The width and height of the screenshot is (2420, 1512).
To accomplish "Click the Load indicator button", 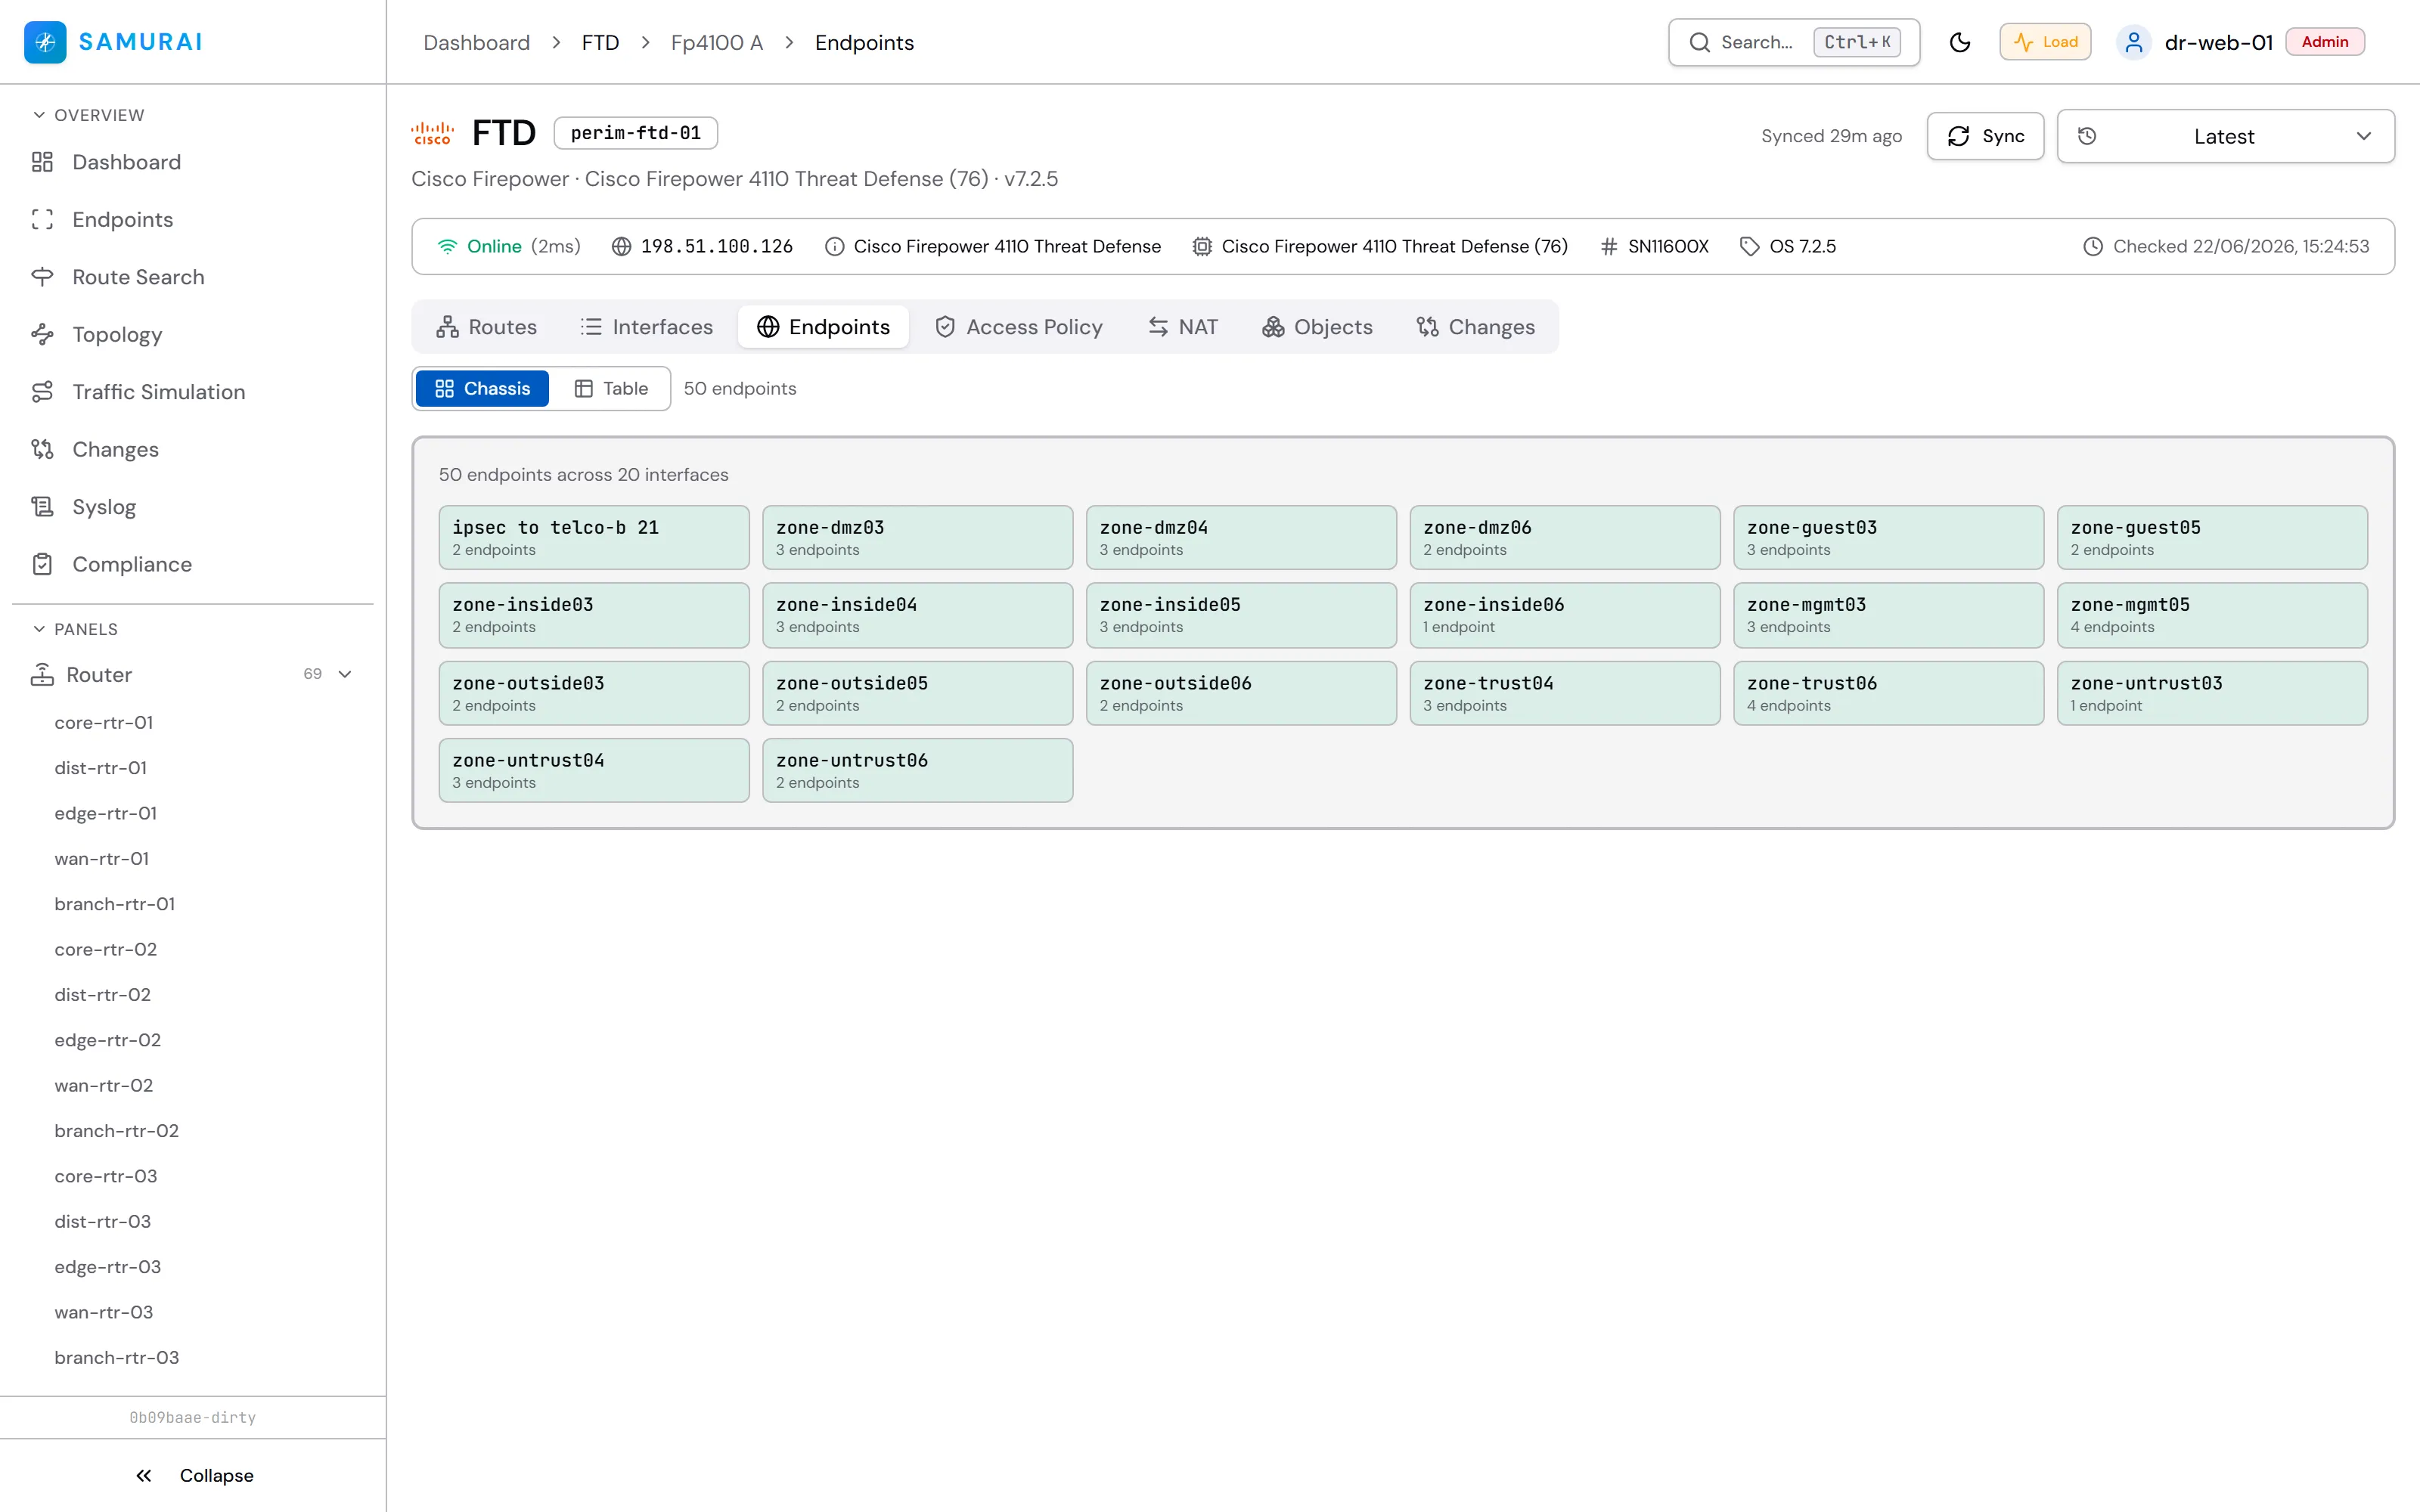I will click(x=2045, y=42).
